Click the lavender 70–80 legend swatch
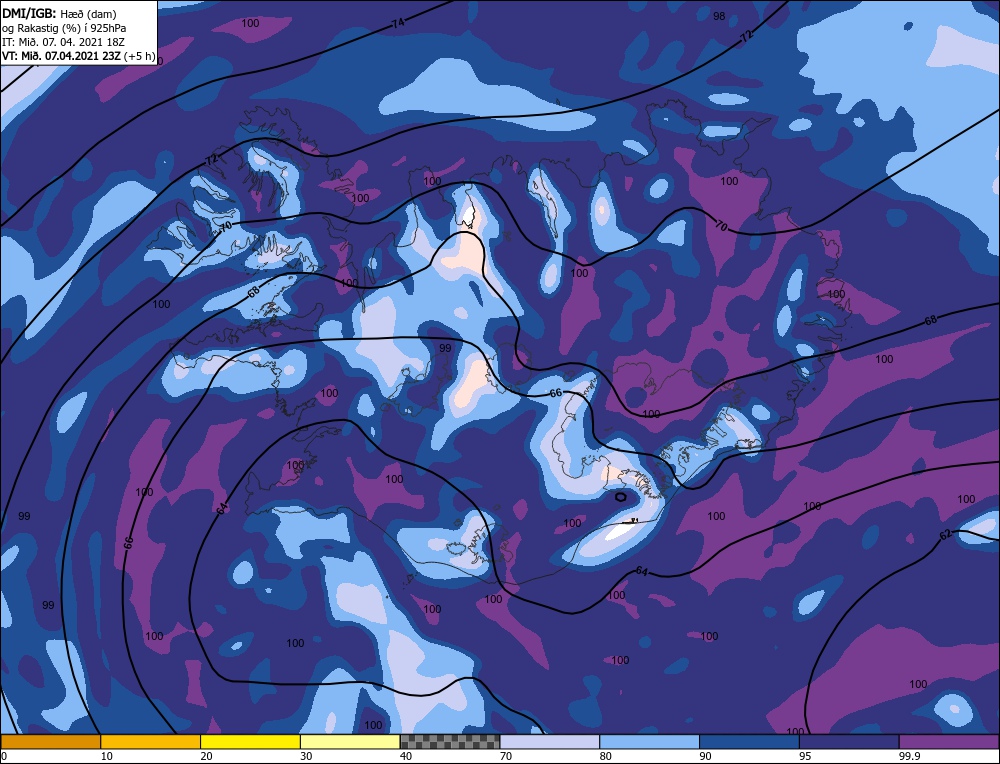Viewport: 1000px width, 764px height. click(x=550, y=741)
